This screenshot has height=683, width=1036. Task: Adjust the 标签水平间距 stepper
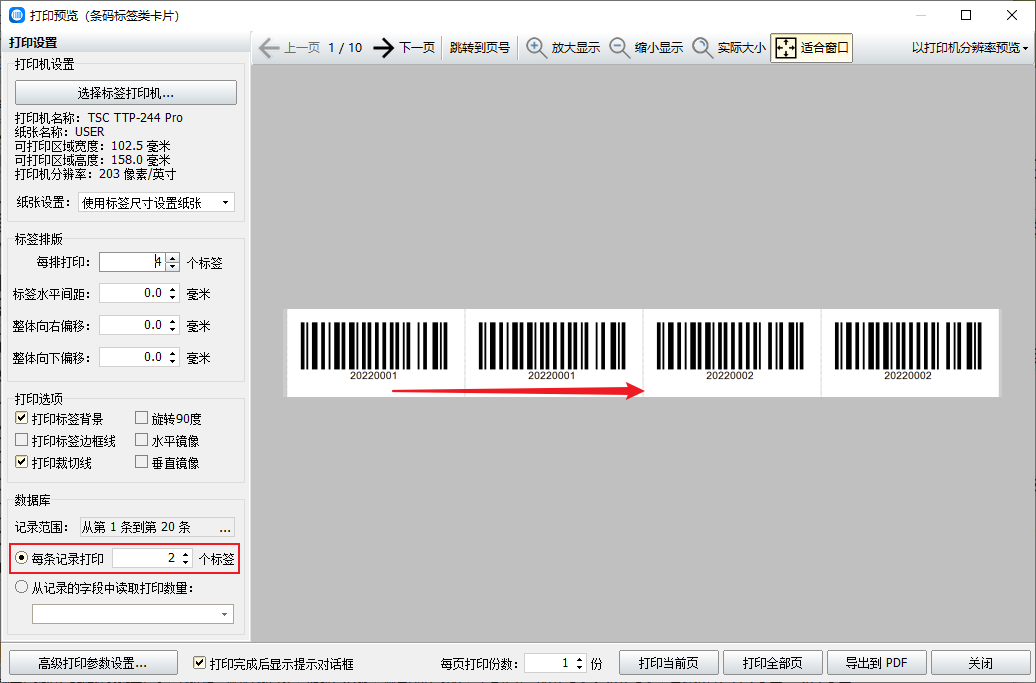tap(172, 293)
